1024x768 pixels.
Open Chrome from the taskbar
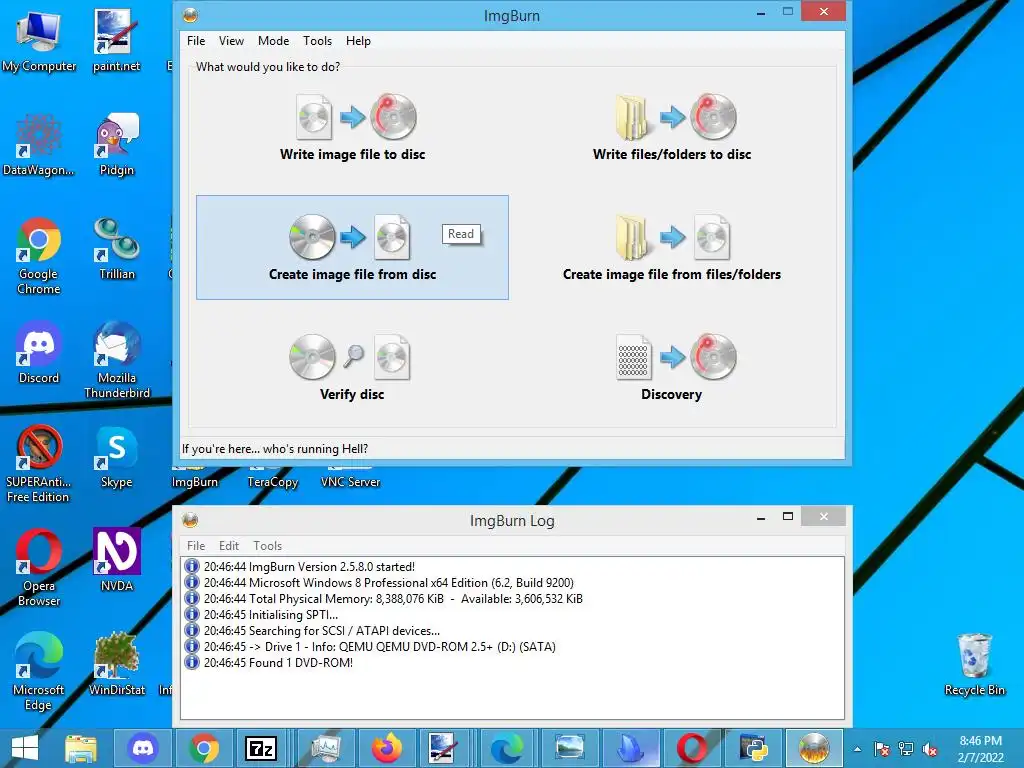(204, 748)
